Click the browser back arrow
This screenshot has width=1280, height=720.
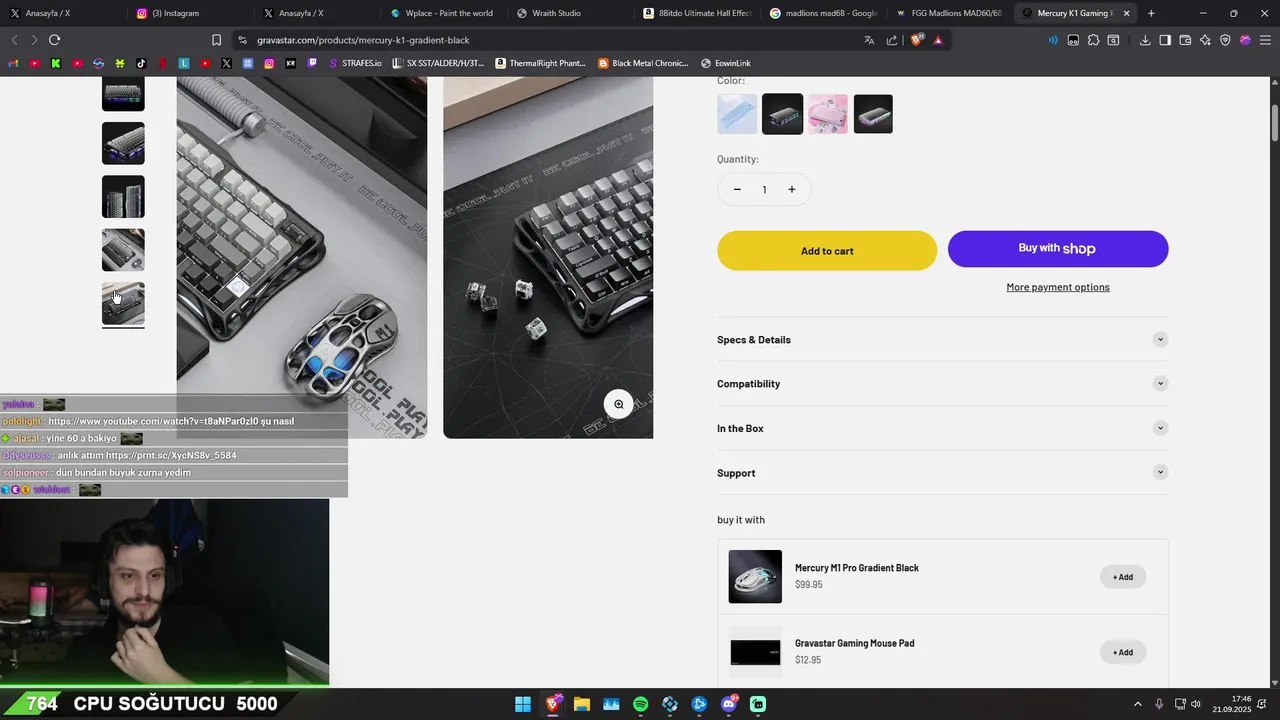14,40
